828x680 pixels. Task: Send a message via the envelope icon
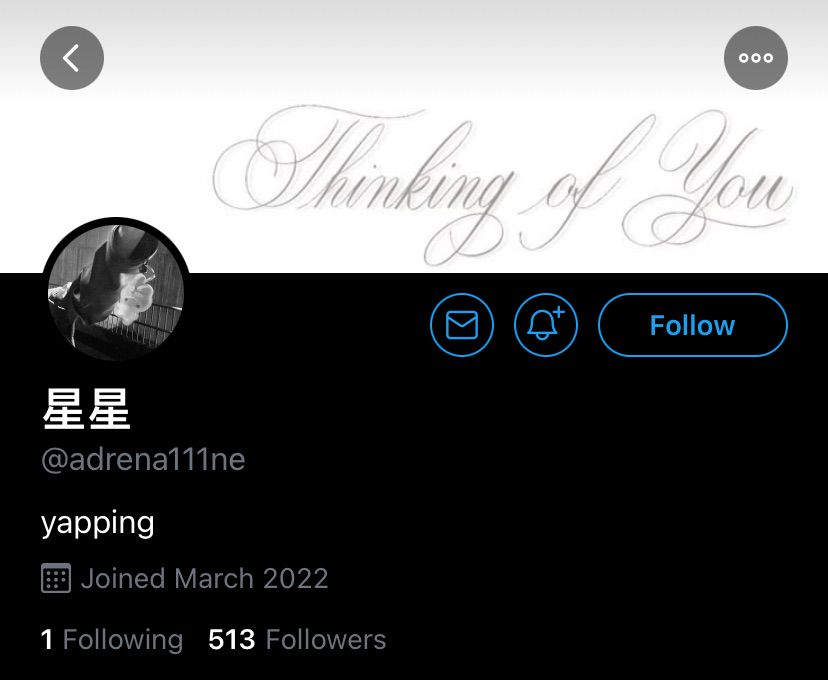(462, 325)
